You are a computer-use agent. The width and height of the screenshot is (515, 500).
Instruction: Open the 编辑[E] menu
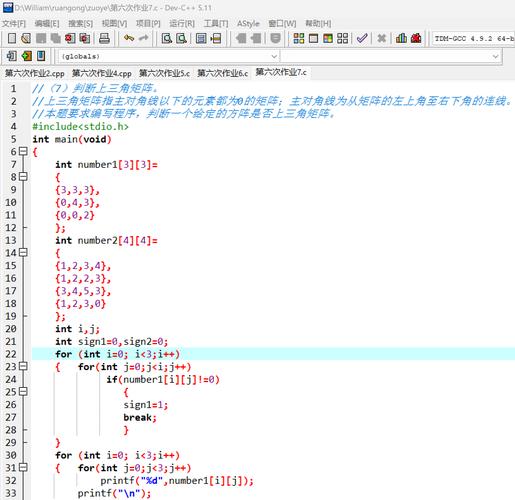coord(47,23)
